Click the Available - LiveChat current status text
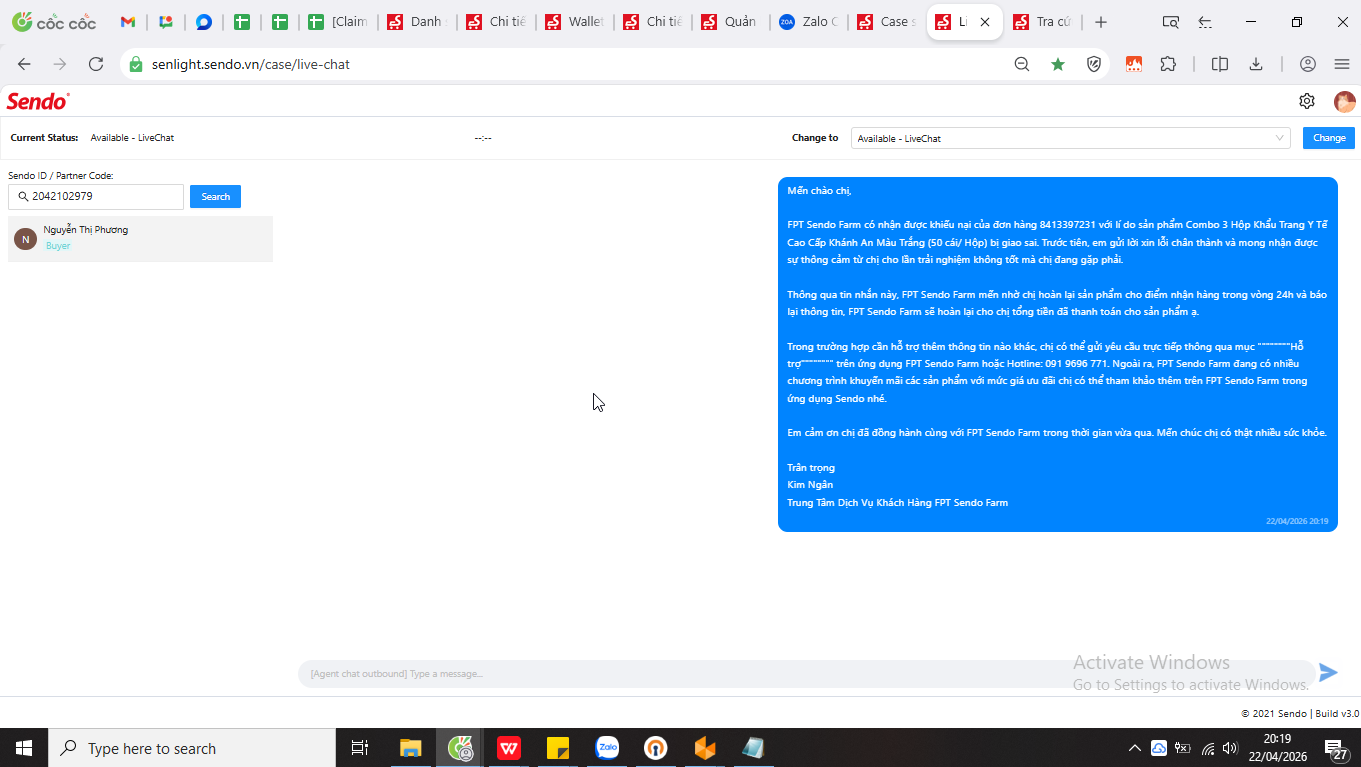 click(132, 138)
